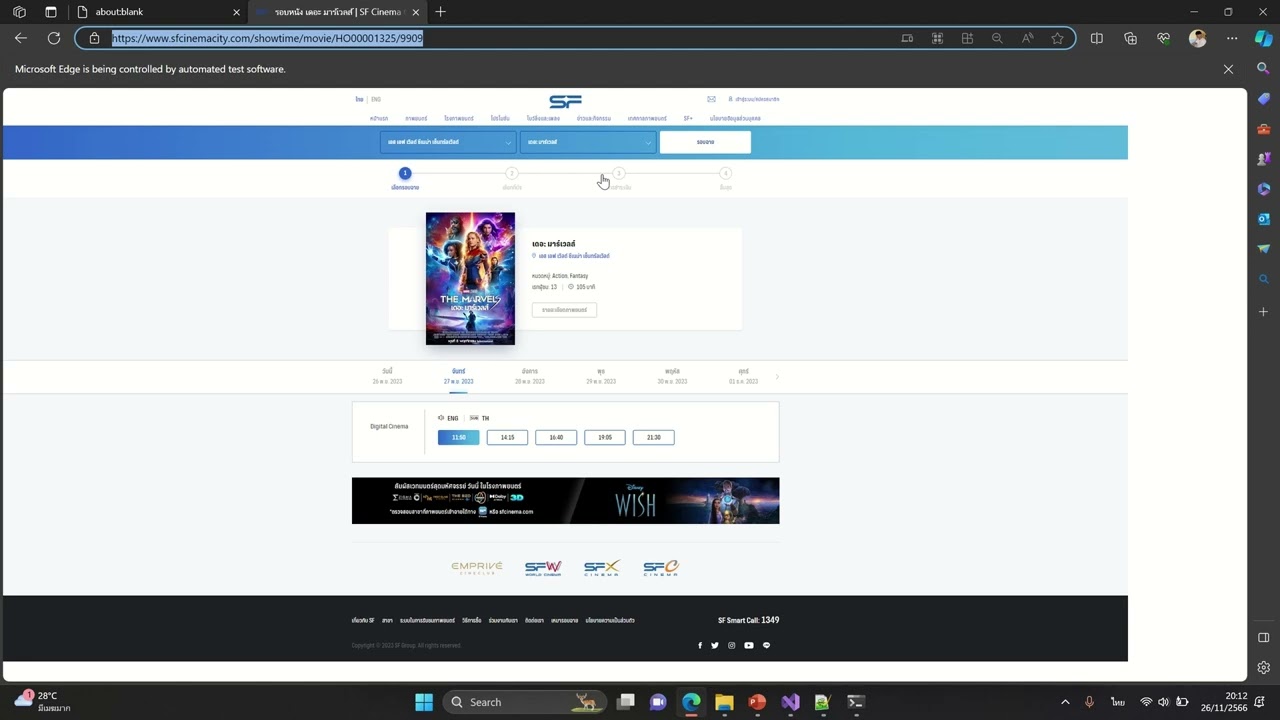The height and width of the screenshot is (720, 1280).
Task: Open the first footer link about SF
Action: (363, 620)
